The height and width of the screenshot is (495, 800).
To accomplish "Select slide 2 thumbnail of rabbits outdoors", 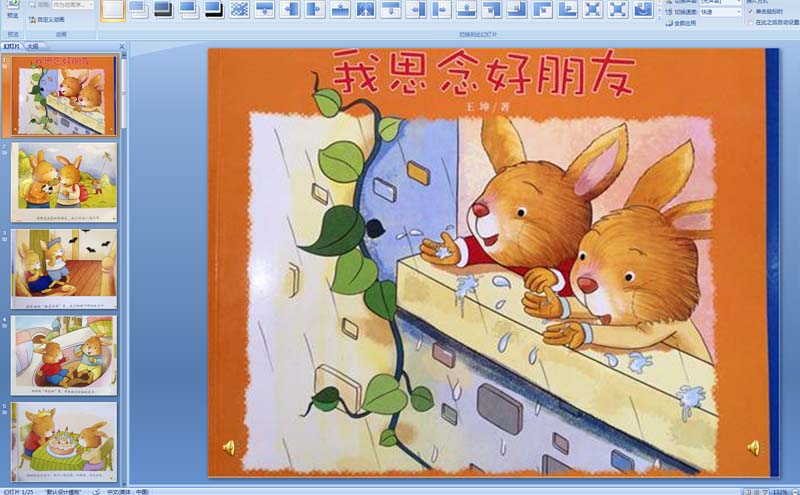I will 64,182.
